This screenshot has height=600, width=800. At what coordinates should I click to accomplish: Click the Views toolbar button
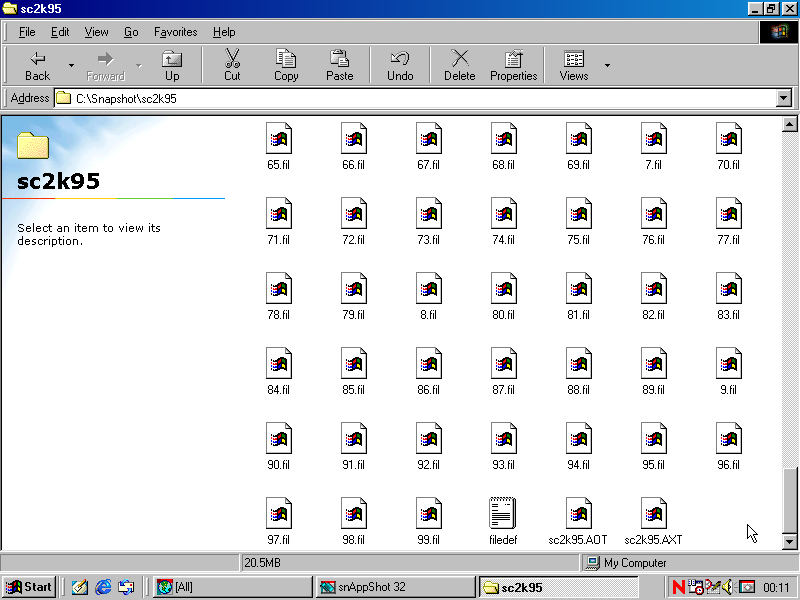pyautogui.click(x=574, y=65)
